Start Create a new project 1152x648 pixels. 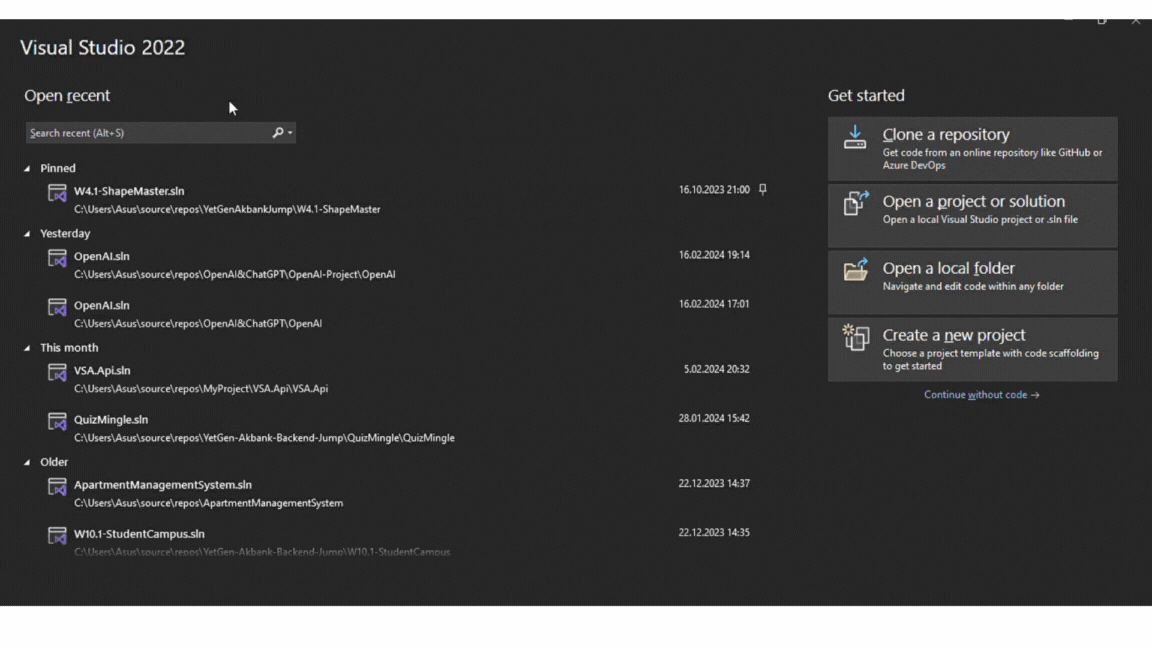(972, 349)
